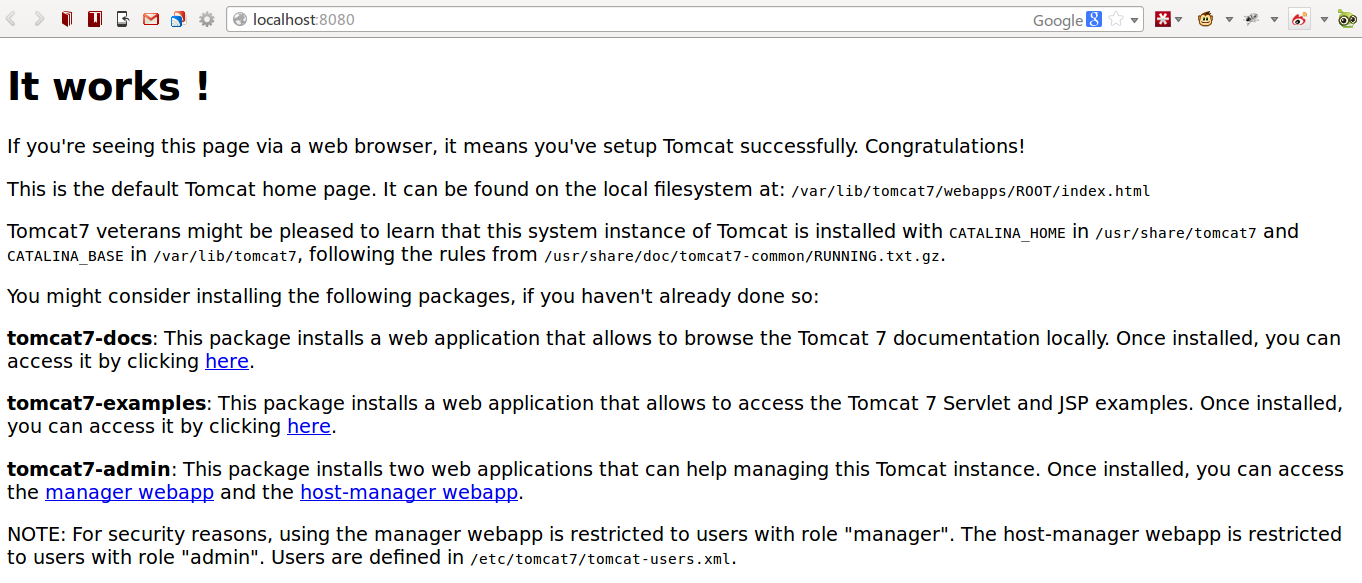
Task: Click the fly/bug extension icon
Action: tap(1251, 19)
